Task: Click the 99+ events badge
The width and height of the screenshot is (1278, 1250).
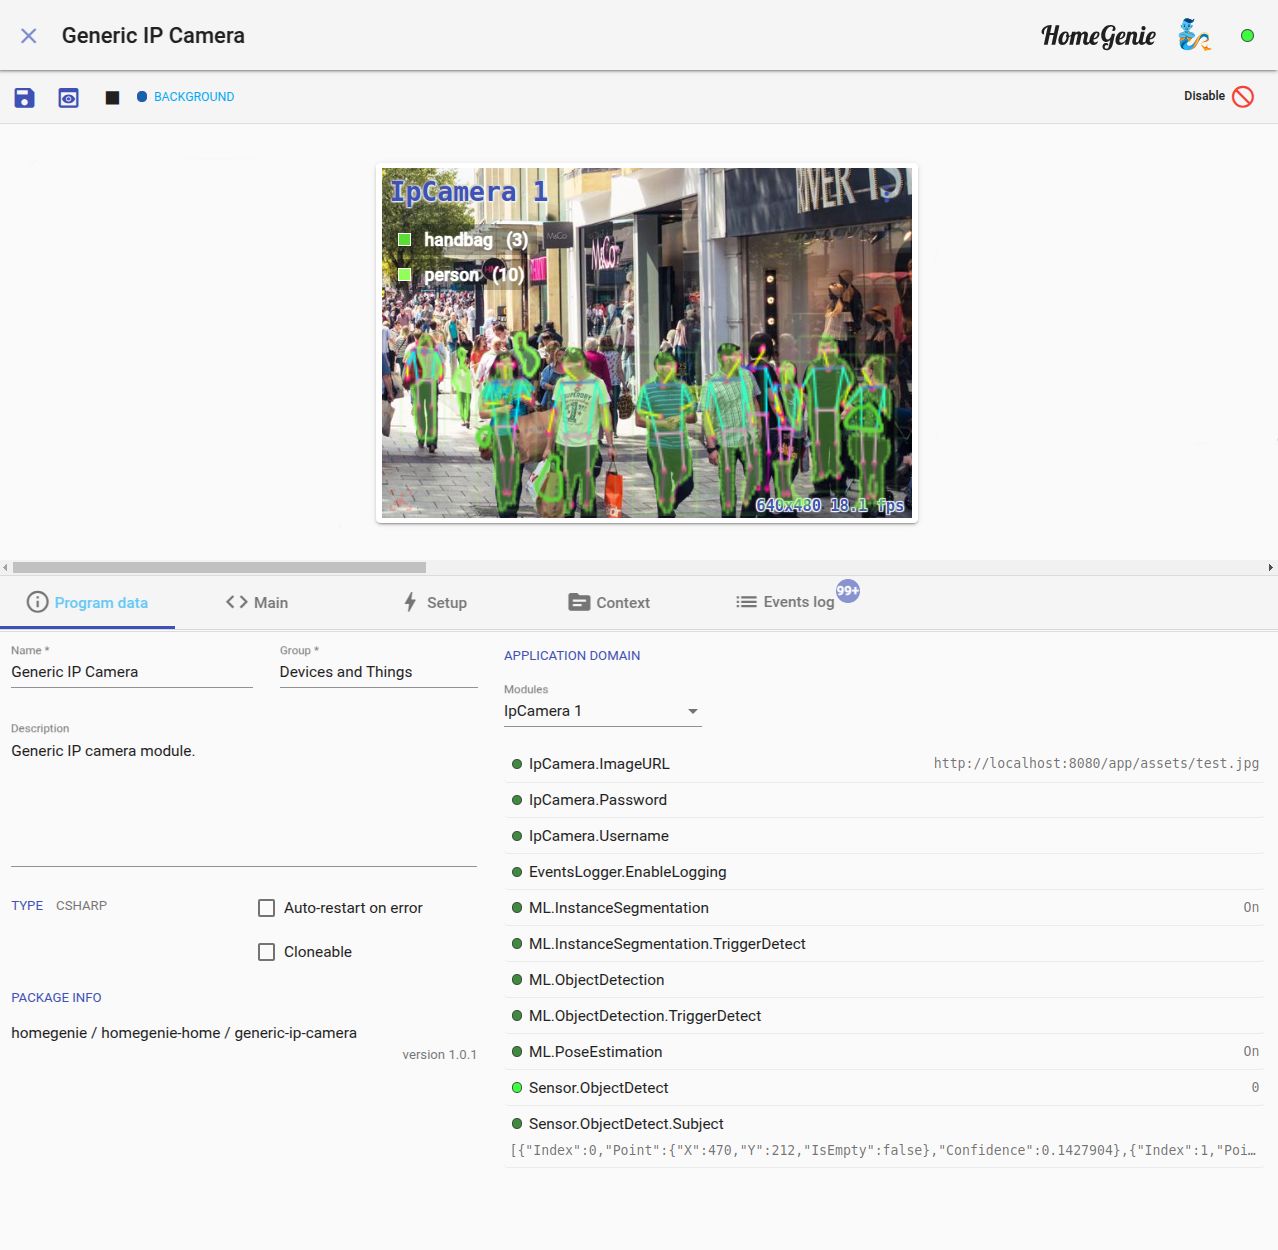Action: point(848,590)
